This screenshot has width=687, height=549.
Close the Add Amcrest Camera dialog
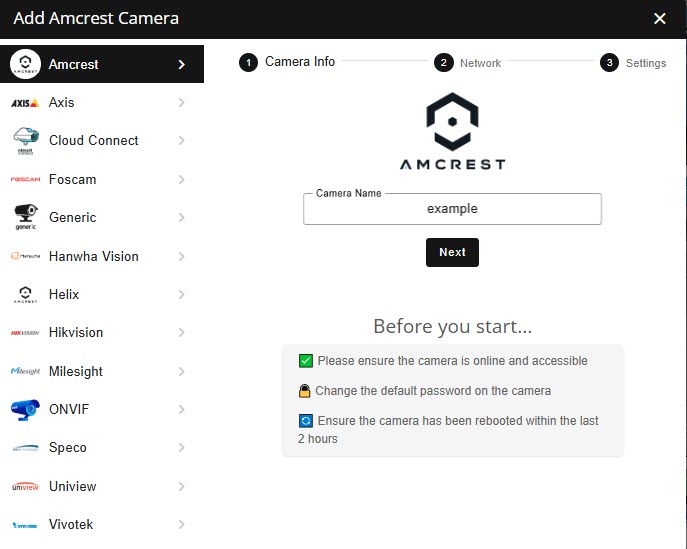pyautogui.click(x=659, y=18)
